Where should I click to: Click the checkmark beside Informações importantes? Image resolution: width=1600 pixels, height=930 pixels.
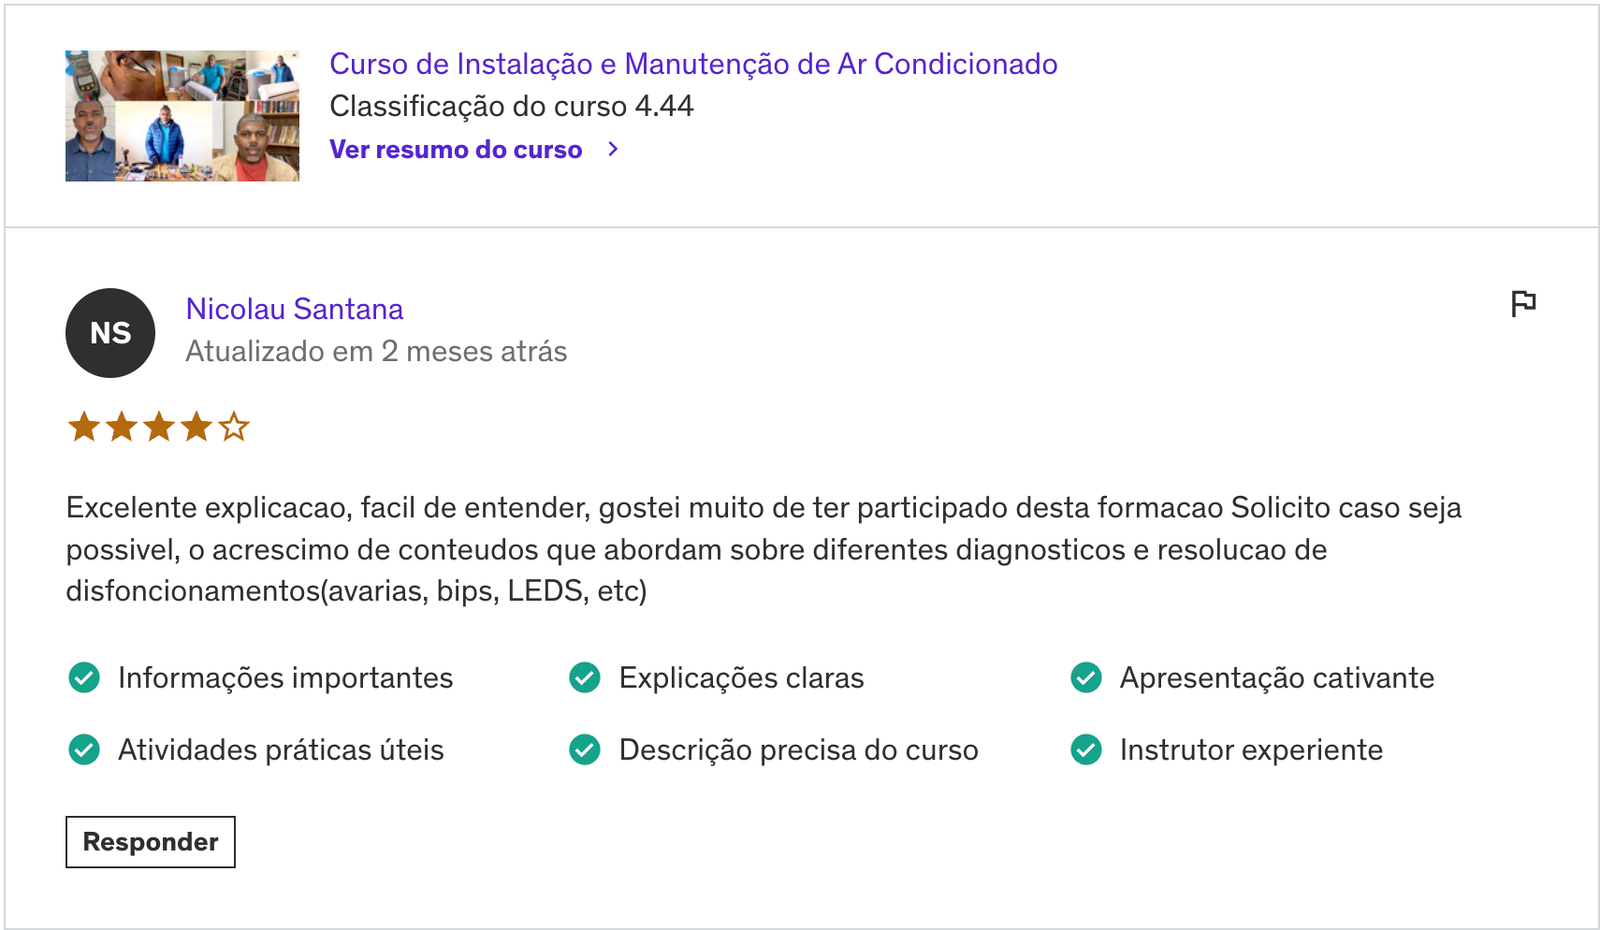point(84,678)
